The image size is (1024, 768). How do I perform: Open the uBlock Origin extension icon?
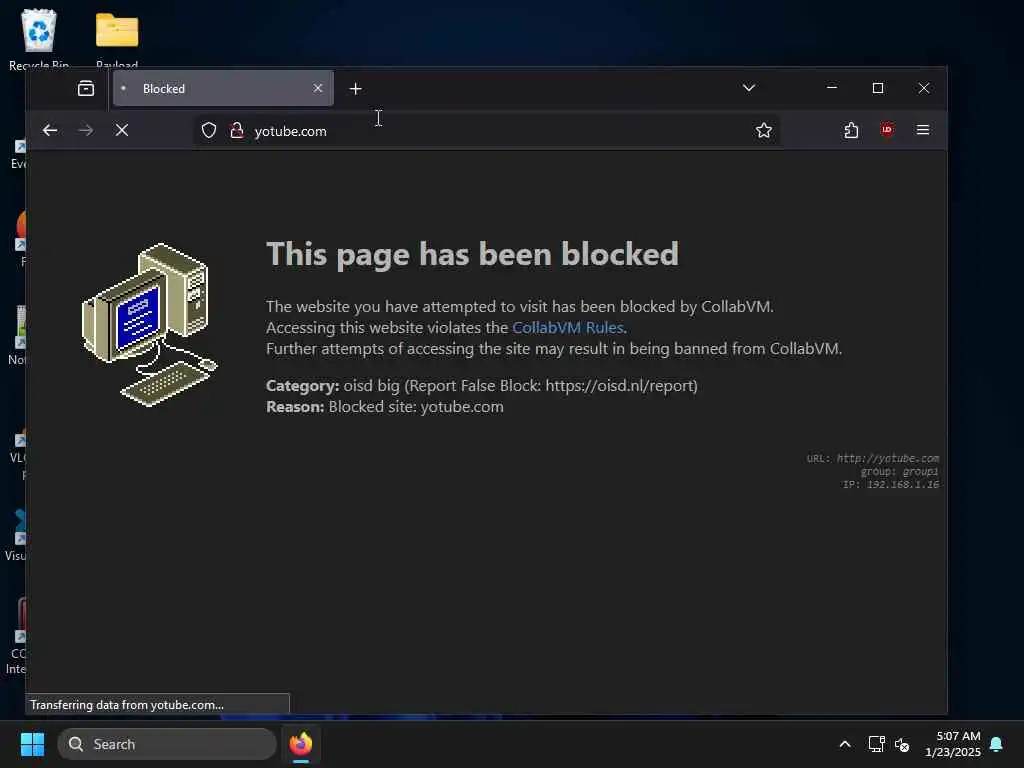click(x=887, y=130)
